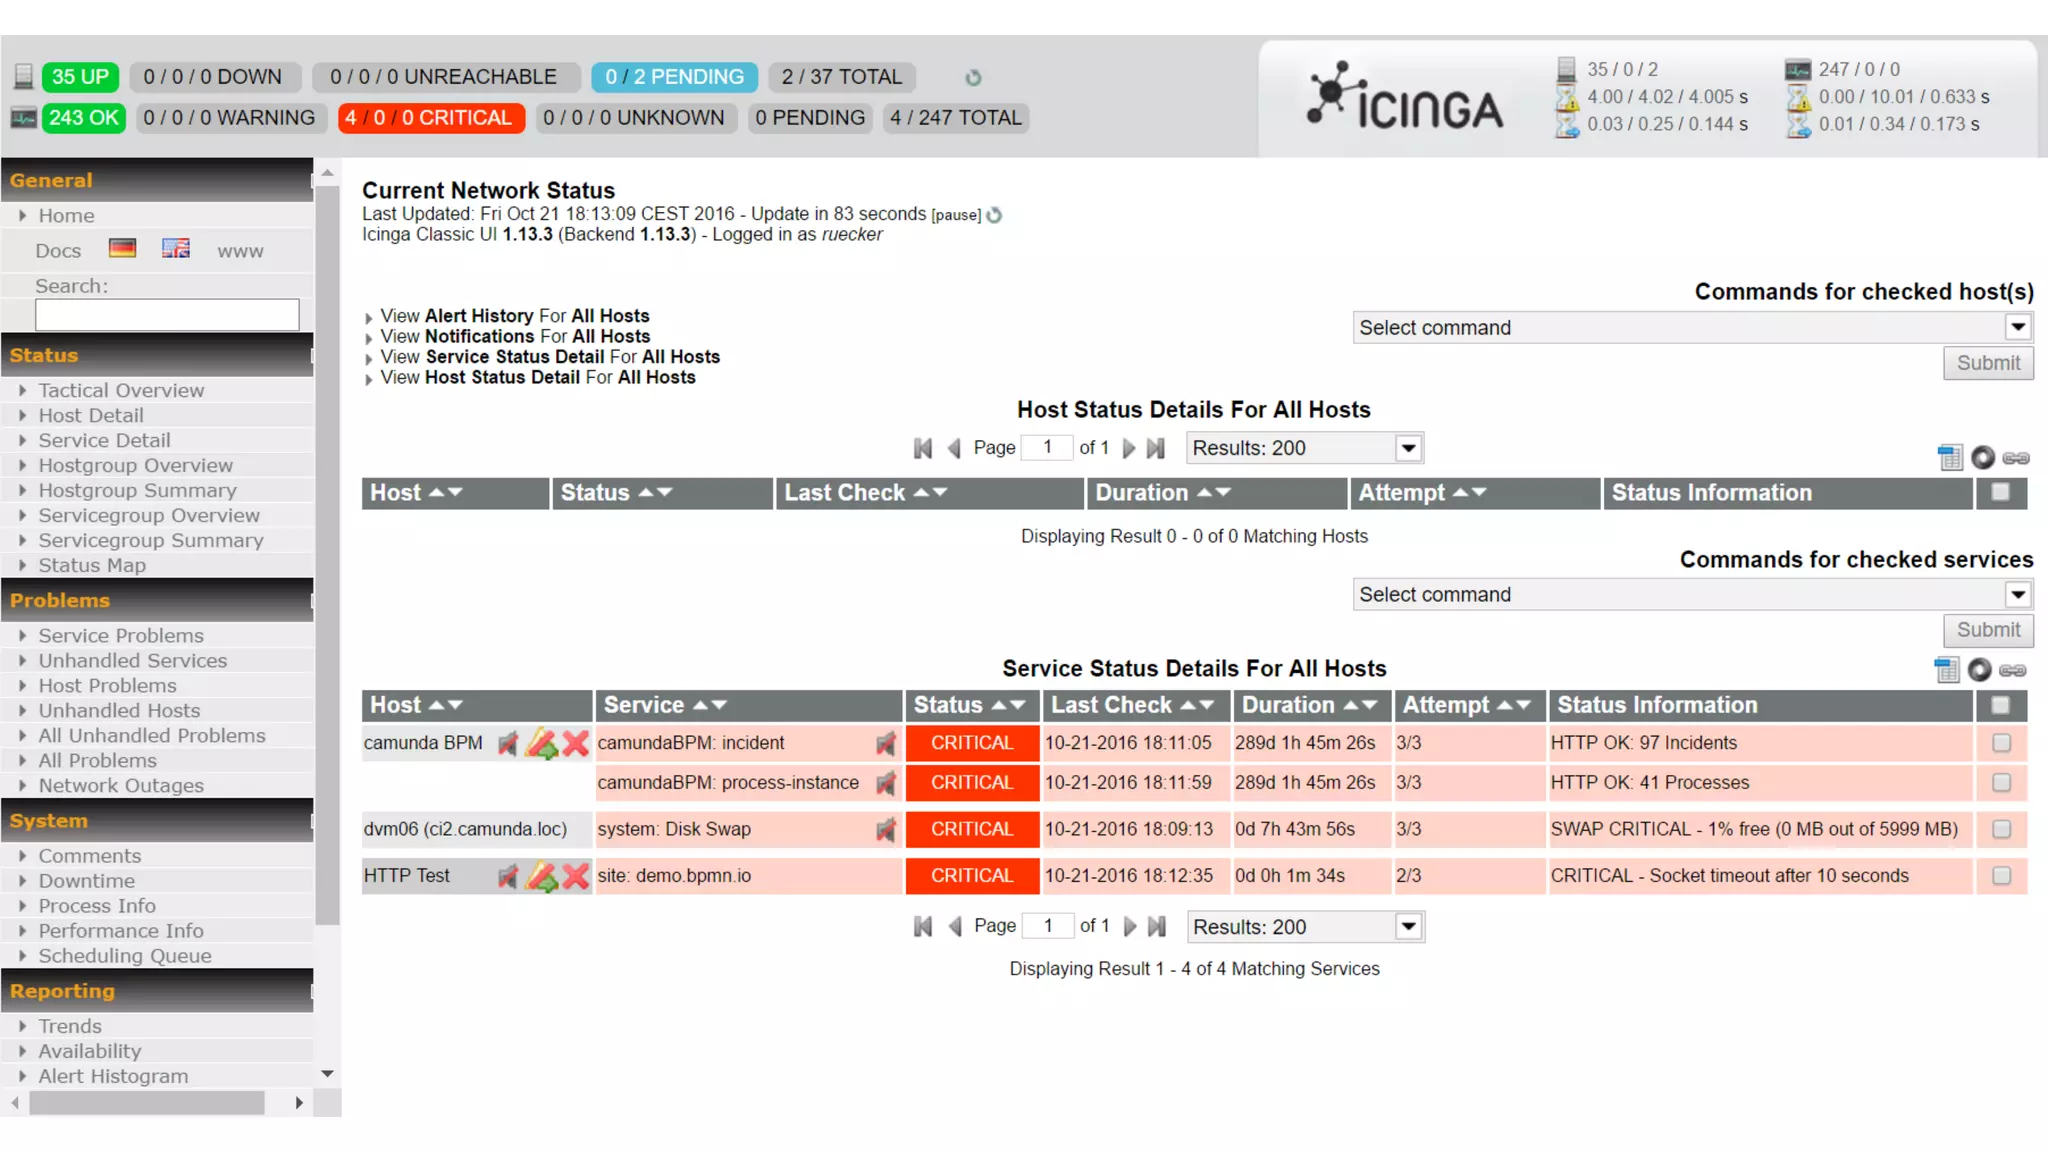The height and width of the screenshot is (1152, 2048).
Task: Click the German flag docs icon
Action: coord(122,249)
